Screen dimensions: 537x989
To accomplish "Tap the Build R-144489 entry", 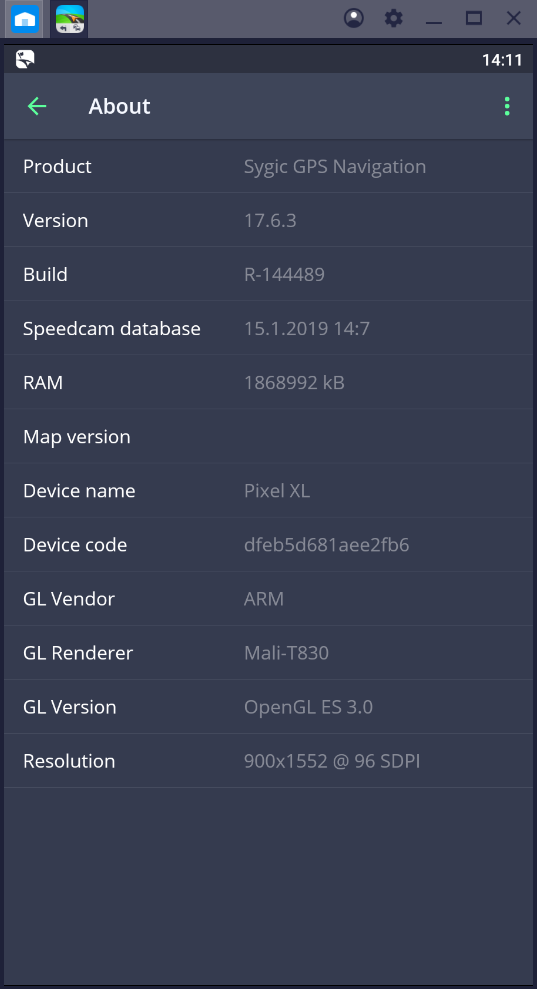I will click(269, 274).
